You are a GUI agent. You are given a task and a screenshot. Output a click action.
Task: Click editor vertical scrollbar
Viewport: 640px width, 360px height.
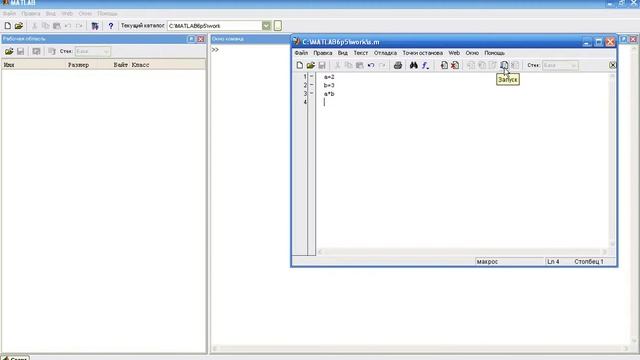[612, 160]
